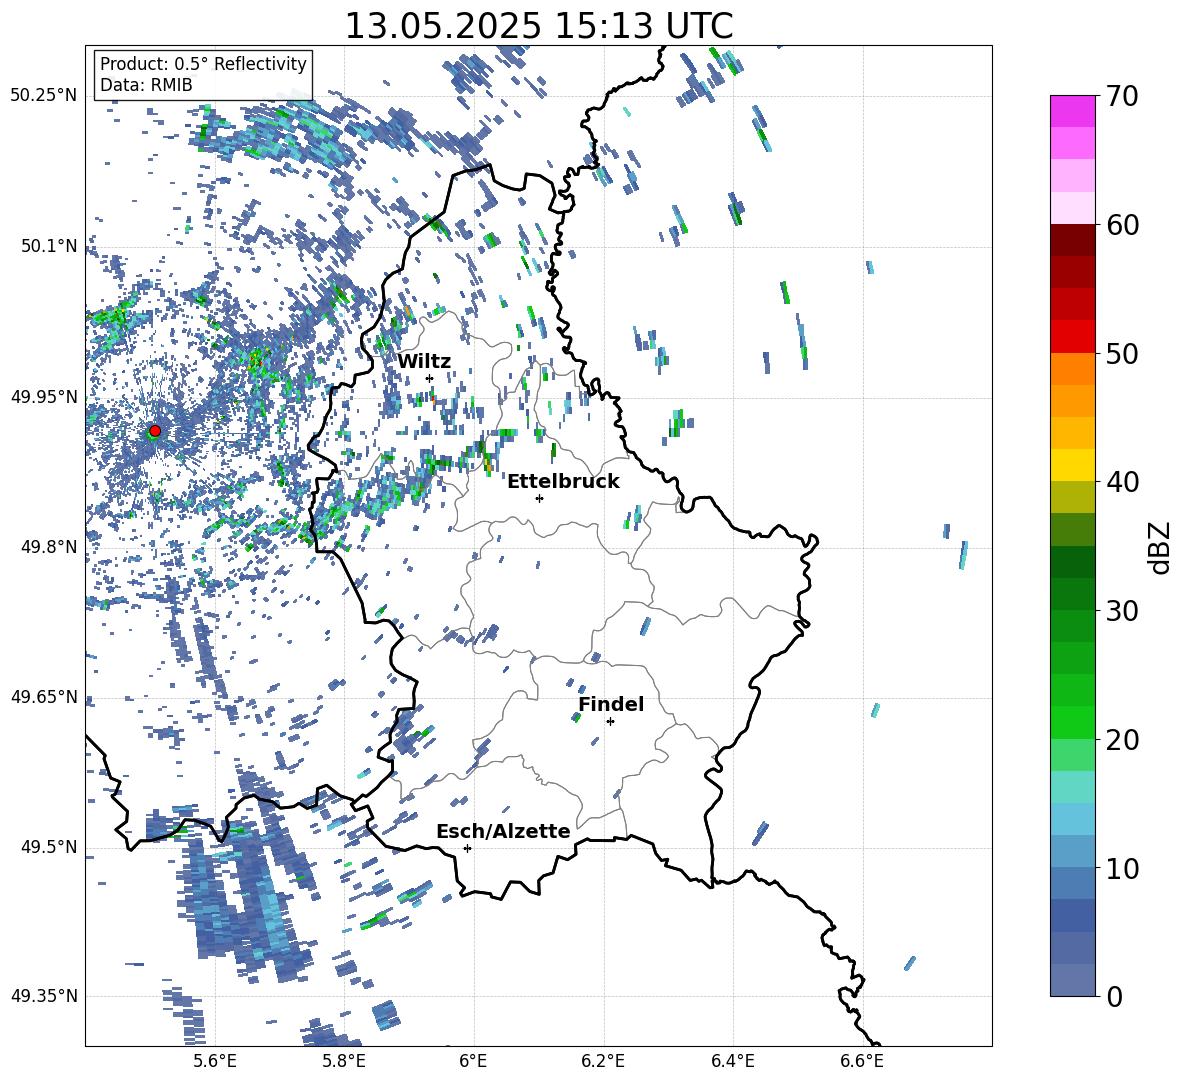Click the light blue swatch between 10 and 20
Screen dimensions: 1184x1081
point(1073,820)
